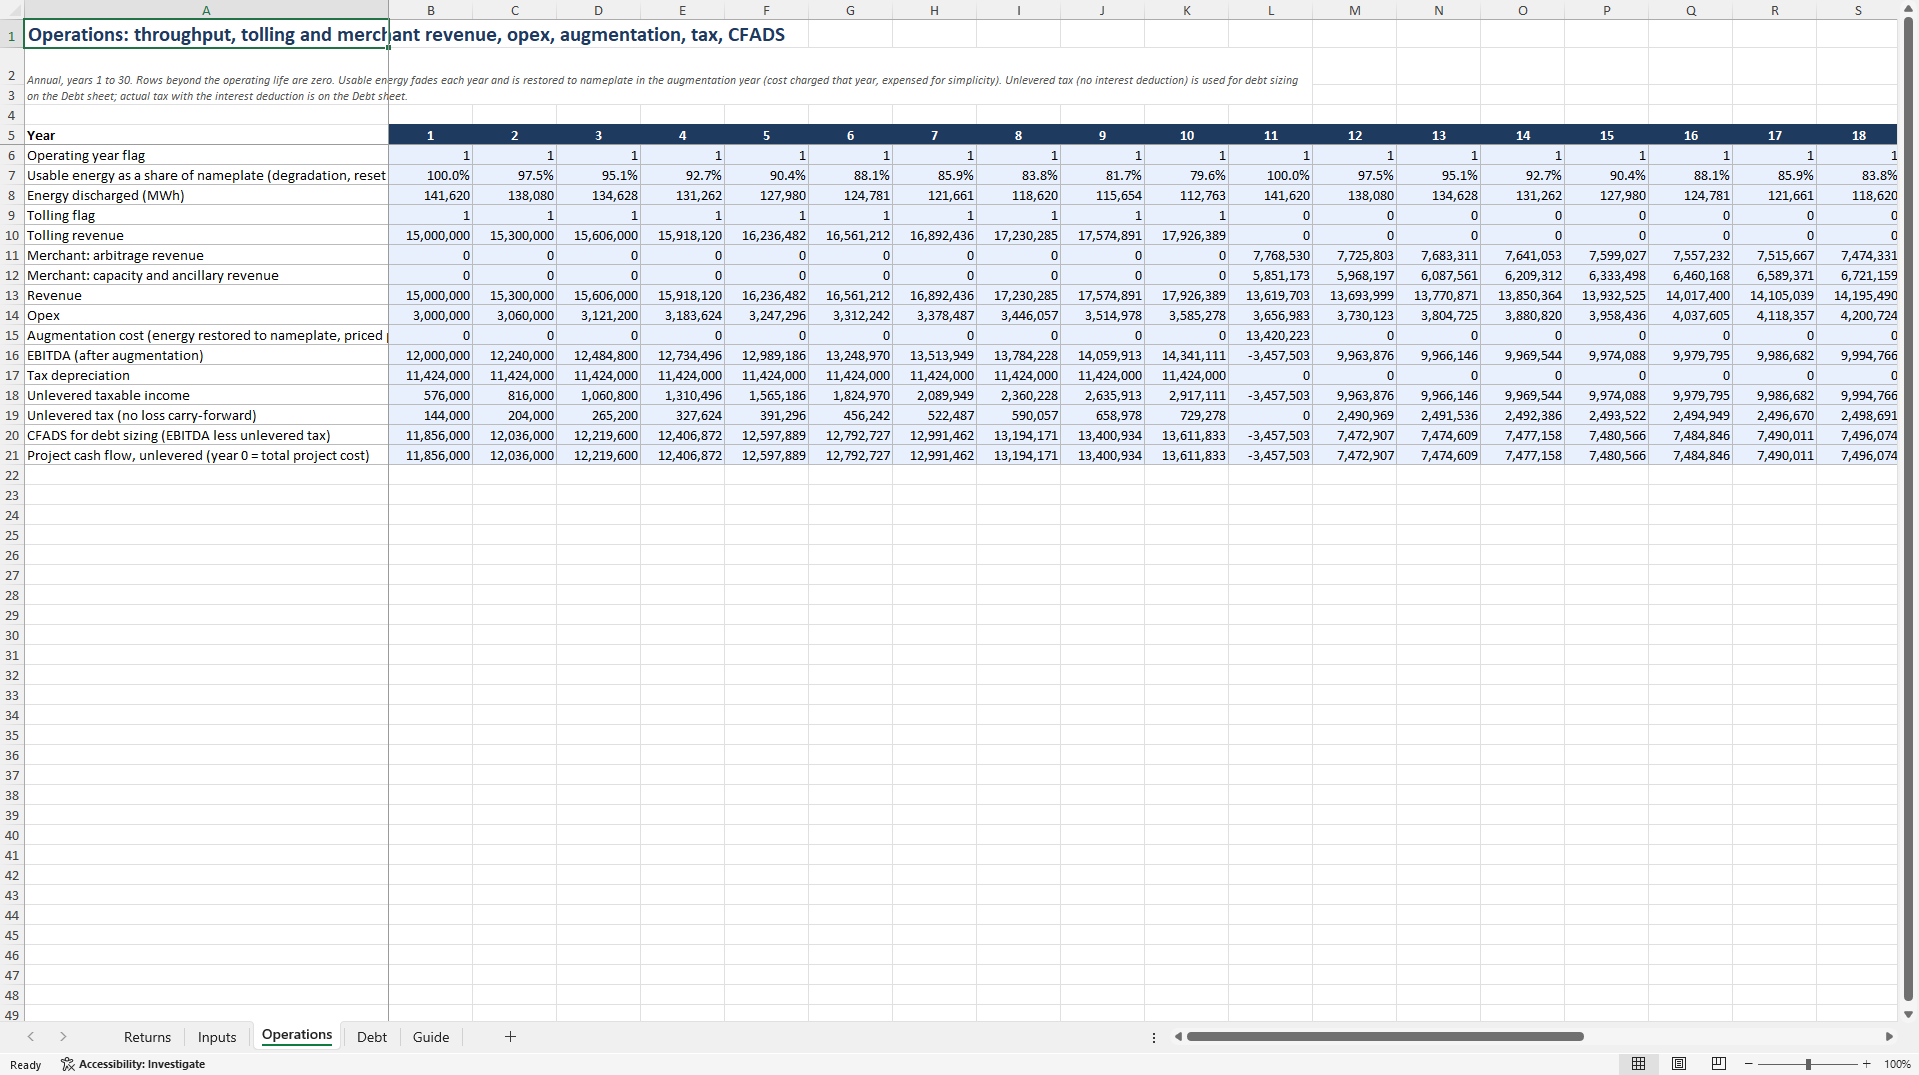The width and height of the screenshot is (1919, 1075).
Task: Select year 11 EBITDA cell -3,457,503
Action: 1271,355
